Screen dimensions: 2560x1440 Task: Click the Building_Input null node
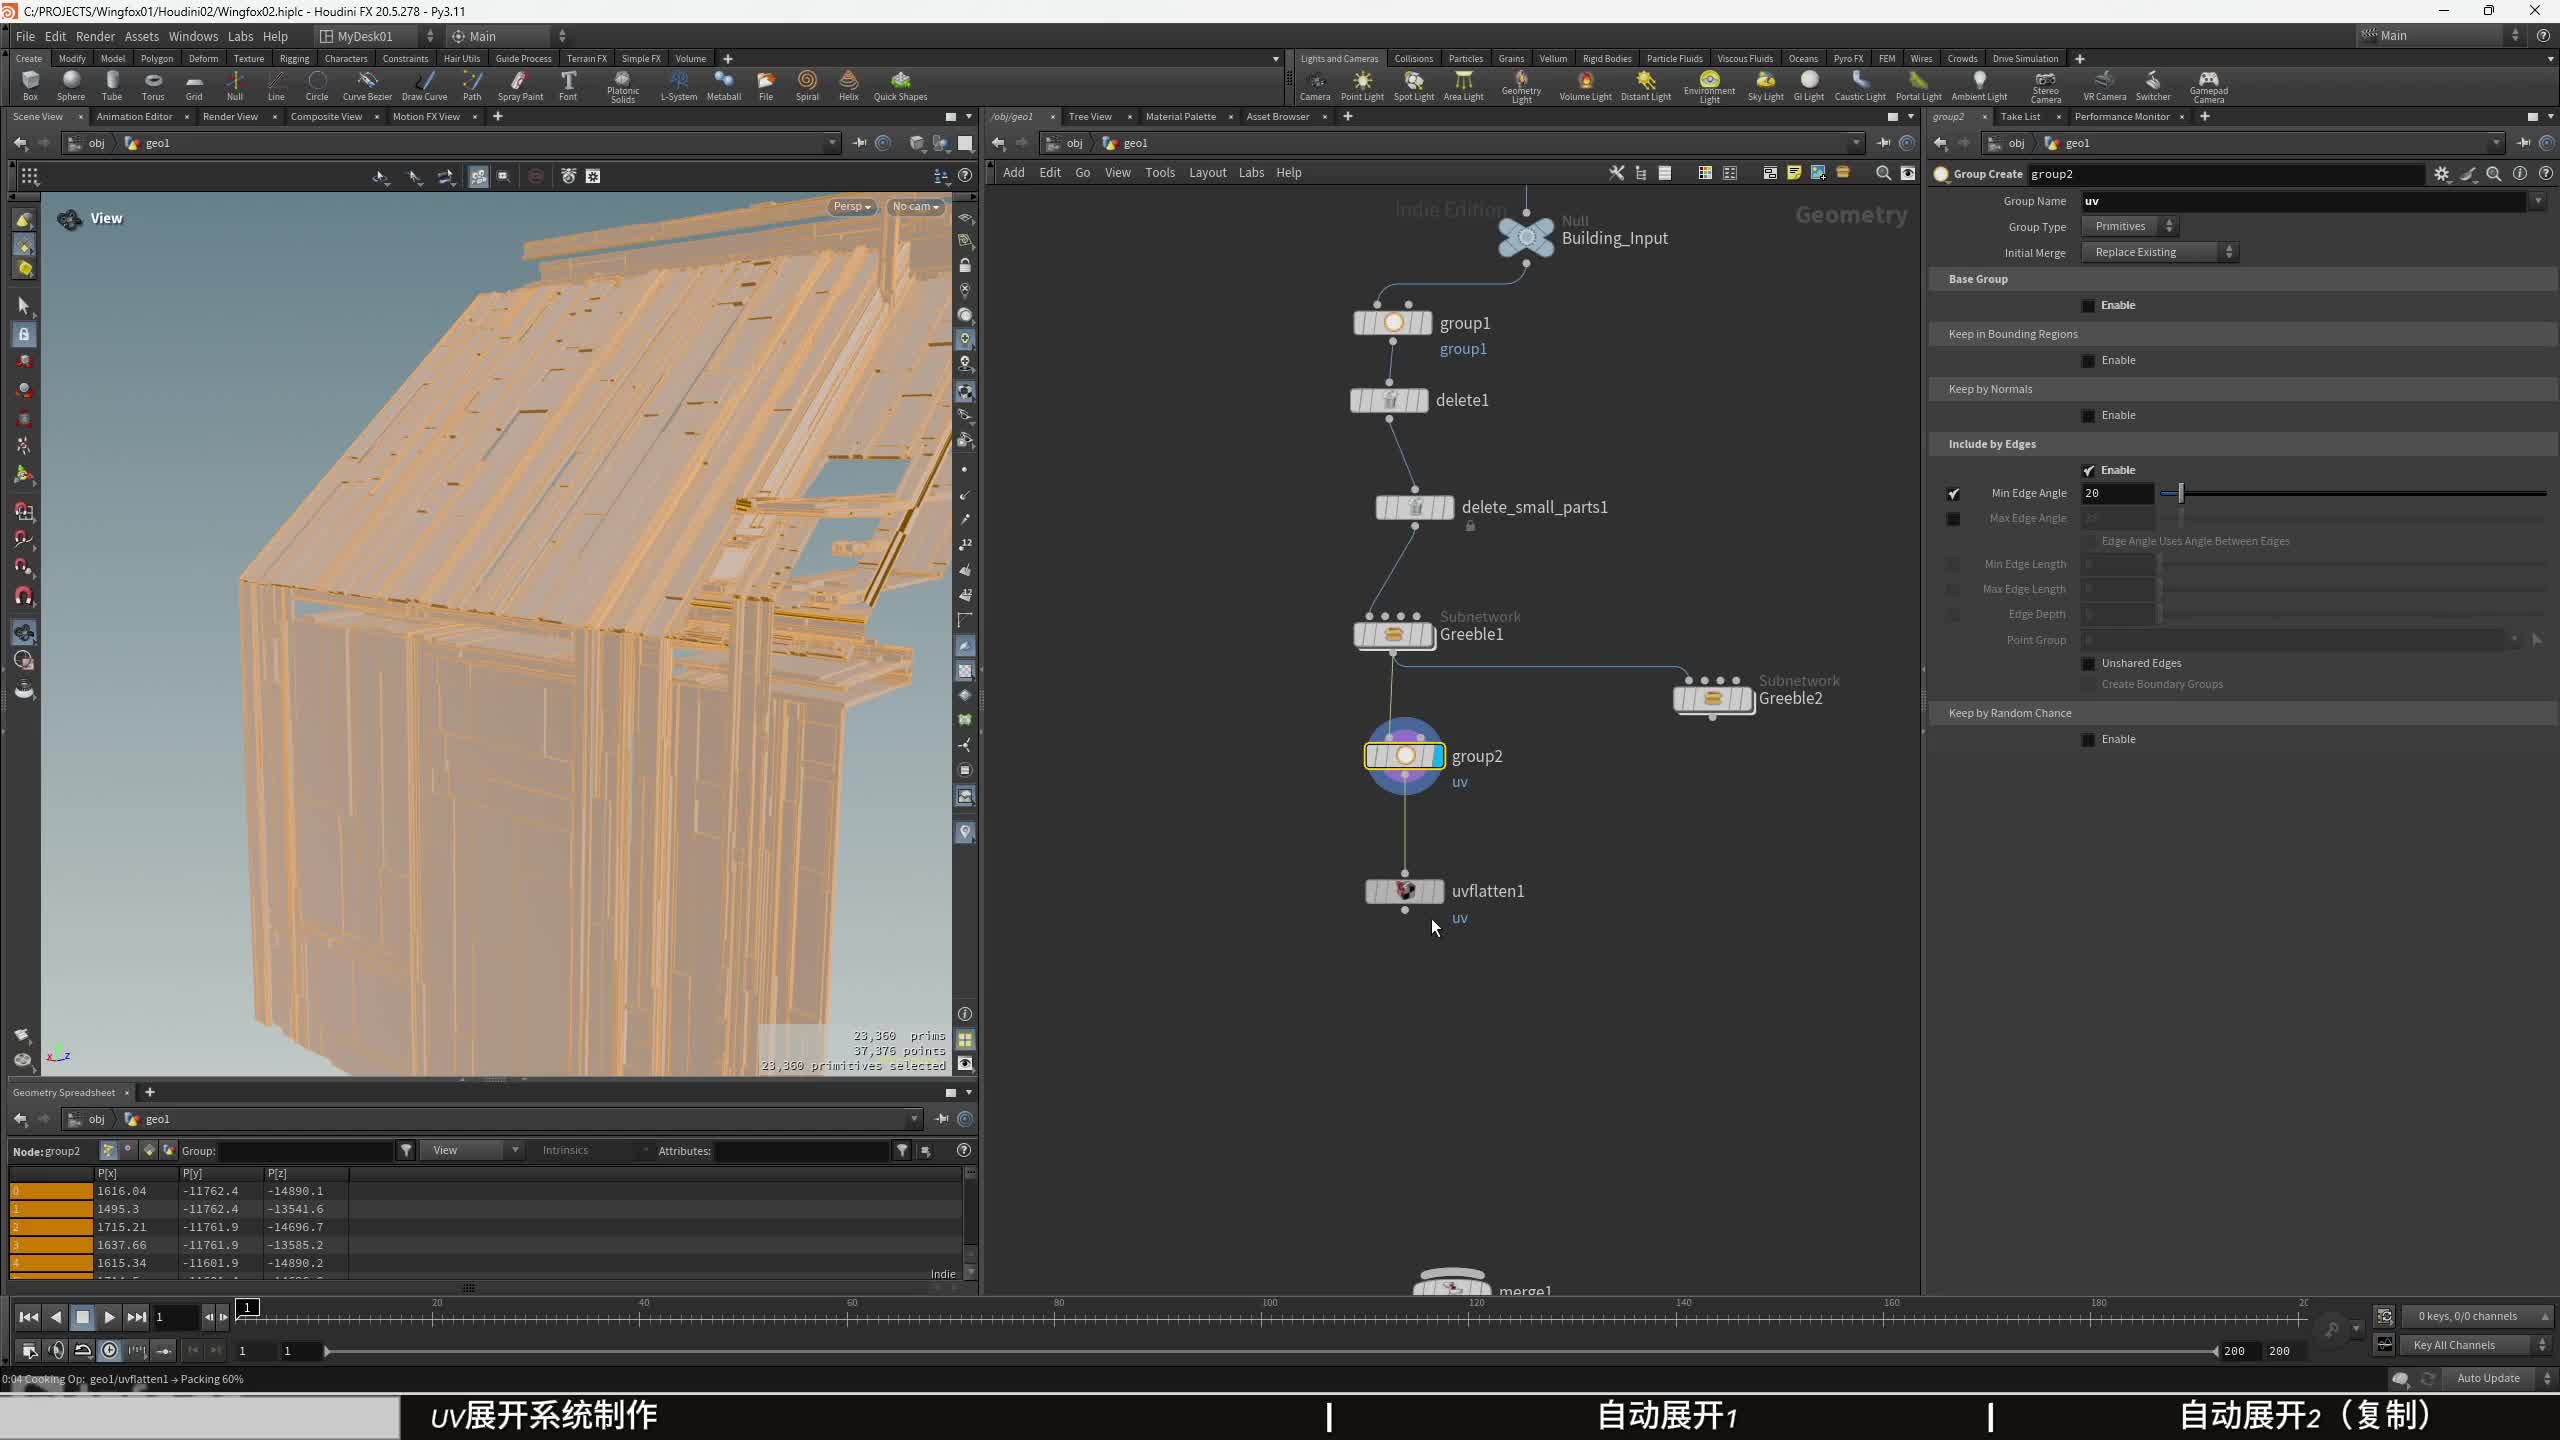click(1526, 238)
